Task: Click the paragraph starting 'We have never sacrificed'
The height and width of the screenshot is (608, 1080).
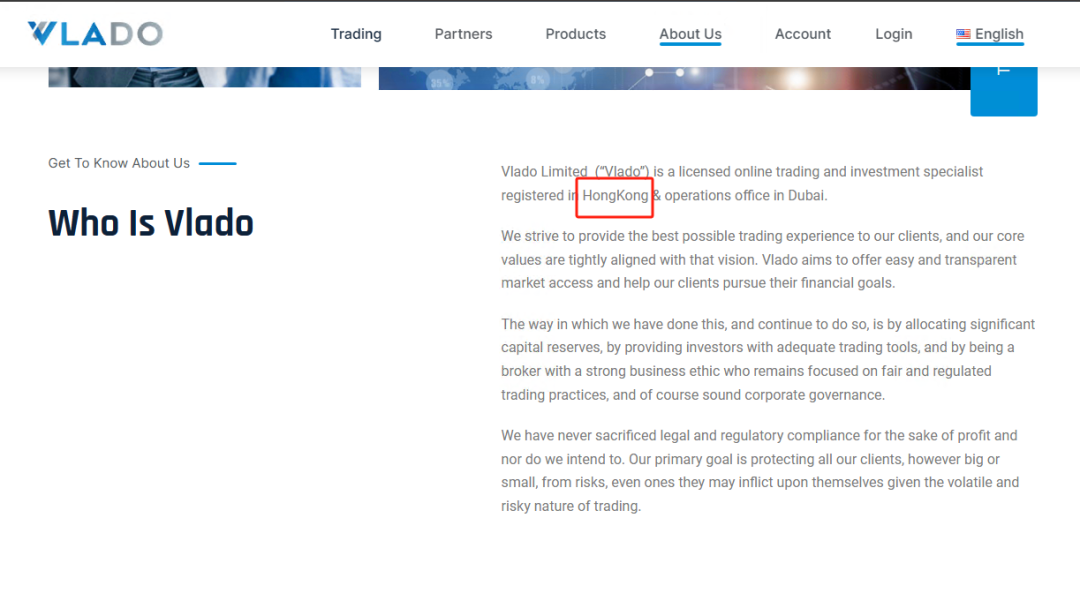Action: (x=760, y=471)
